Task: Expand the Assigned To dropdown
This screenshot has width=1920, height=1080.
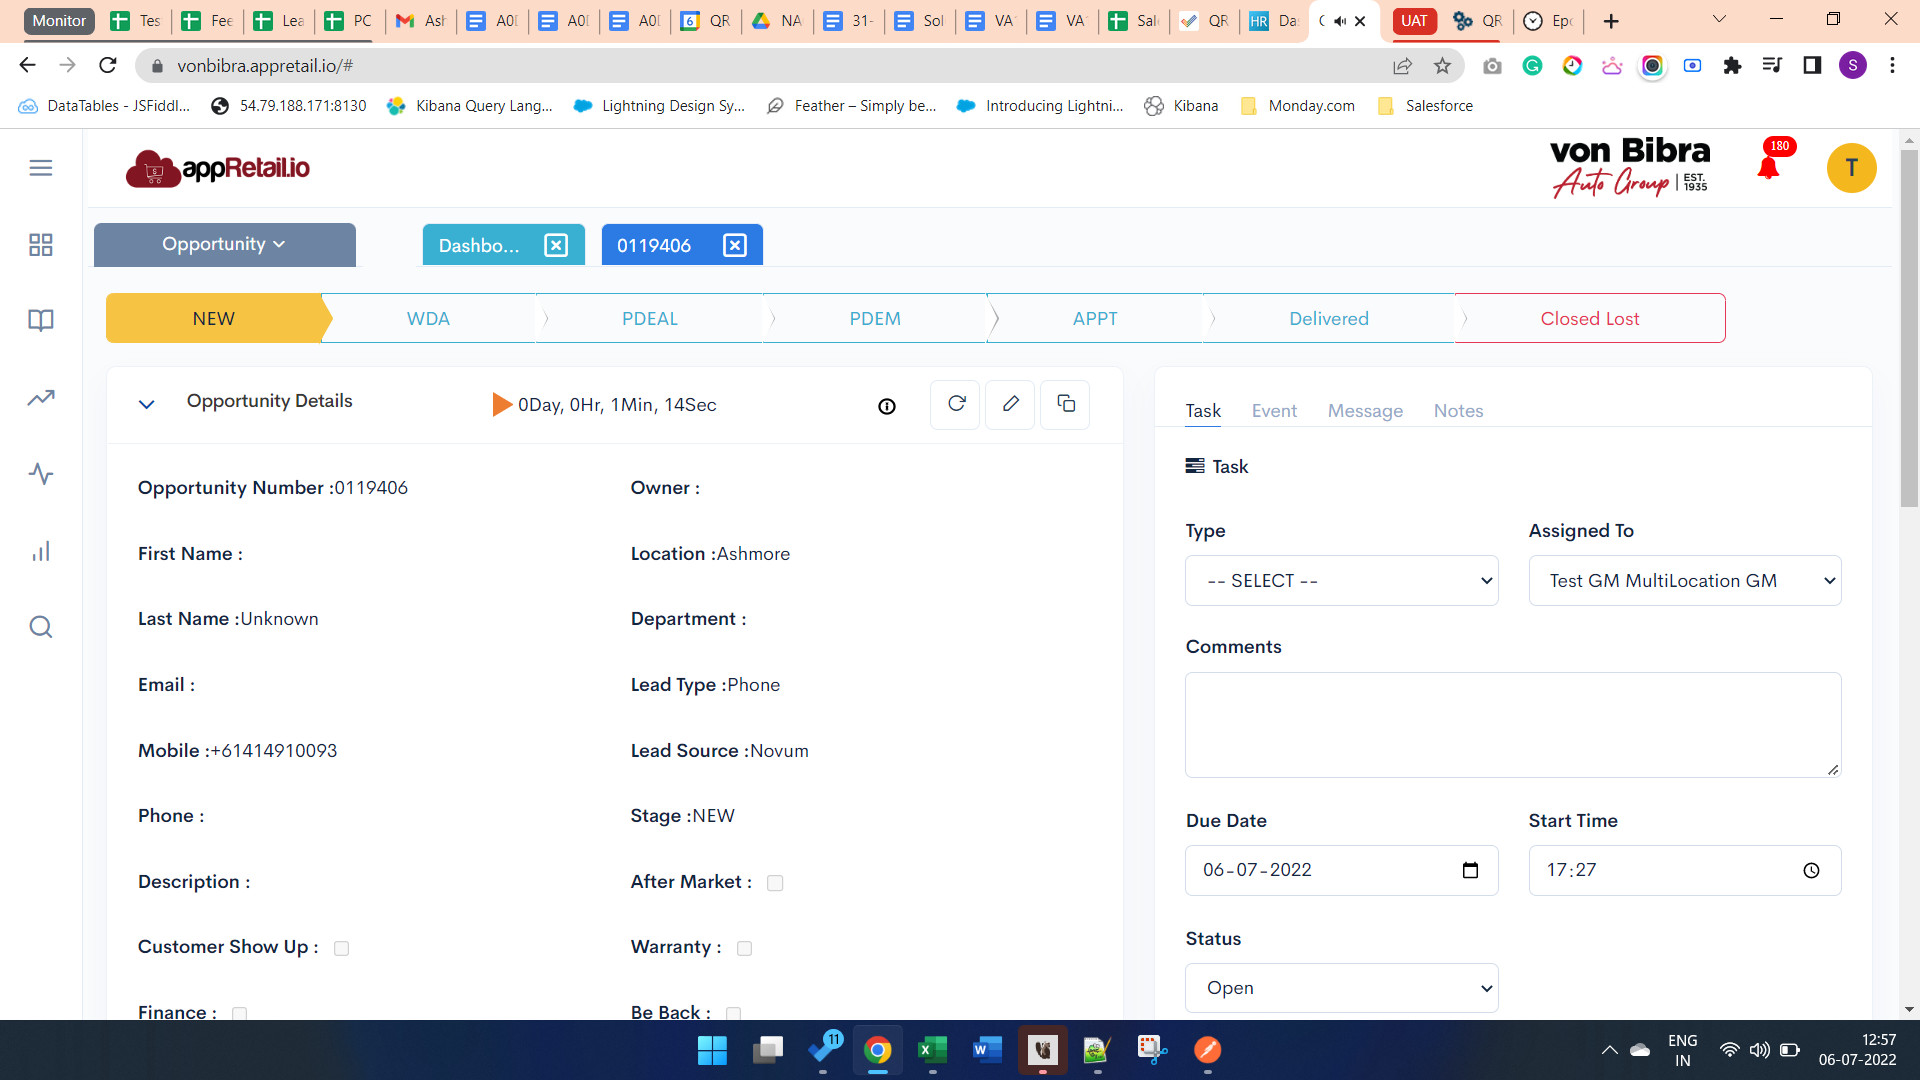Action: pos(1684,581)
